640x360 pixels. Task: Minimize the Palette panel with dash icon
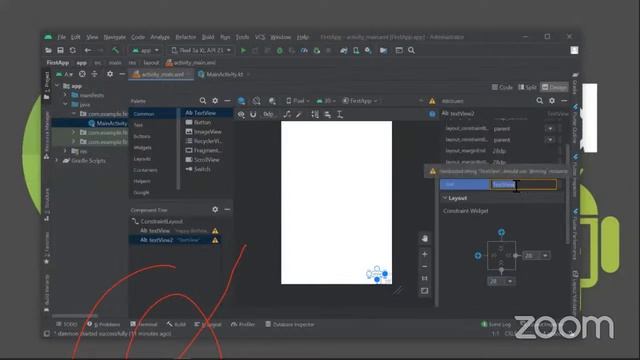(x=227, y=101)
